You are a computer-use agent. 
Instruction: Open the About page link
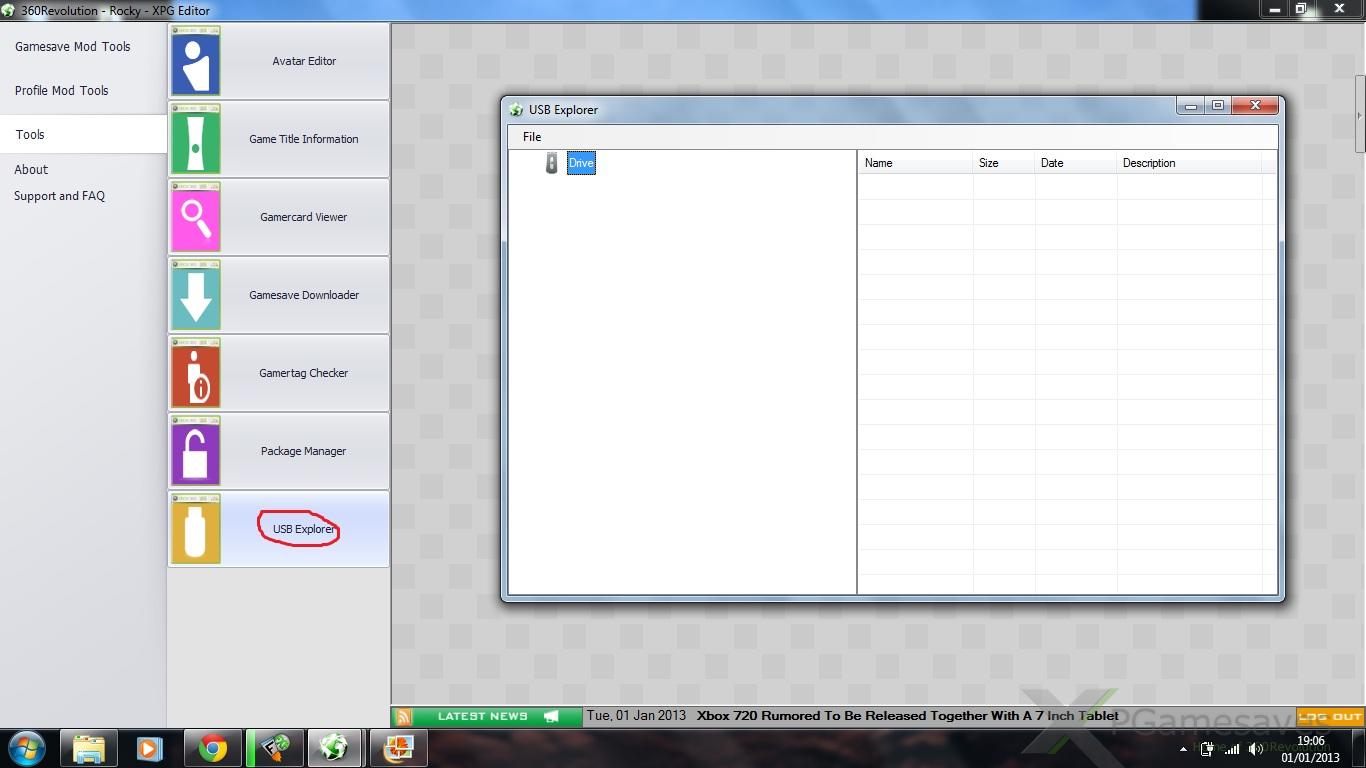tap(31, 170)
